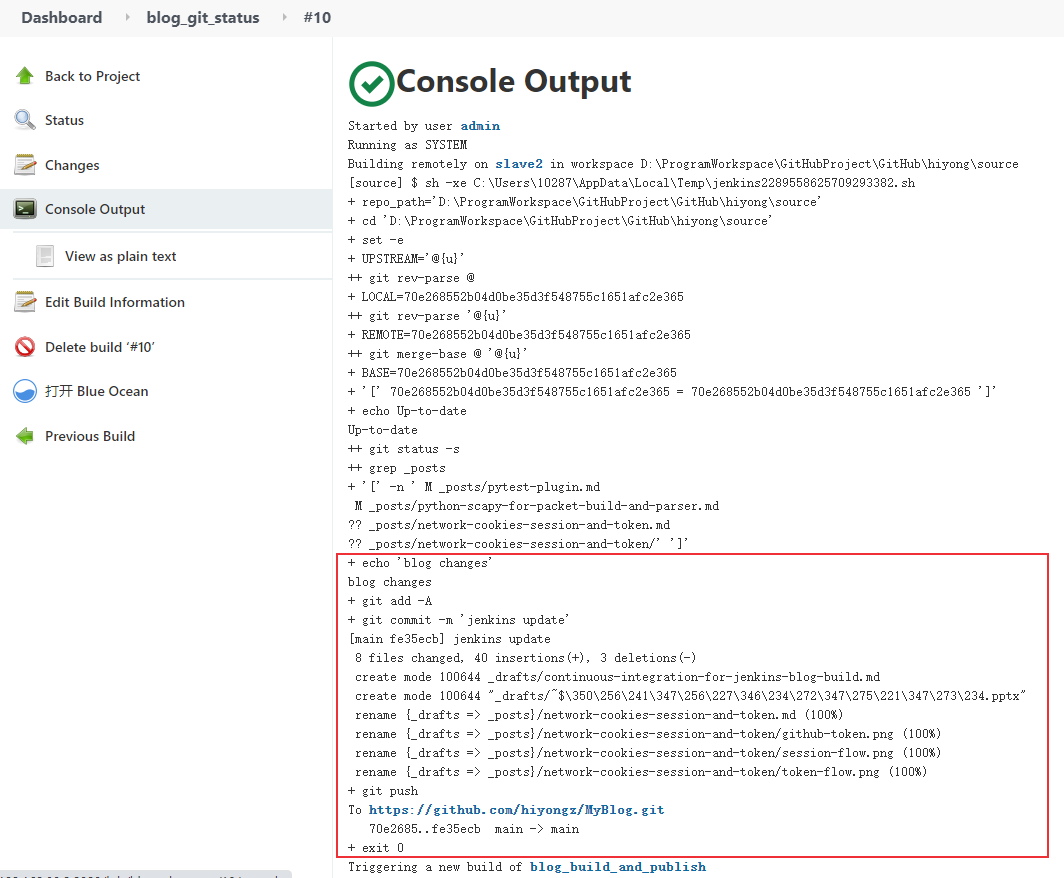Click the slave2 node link
The image size is (1064, 878).
(518, 164)
